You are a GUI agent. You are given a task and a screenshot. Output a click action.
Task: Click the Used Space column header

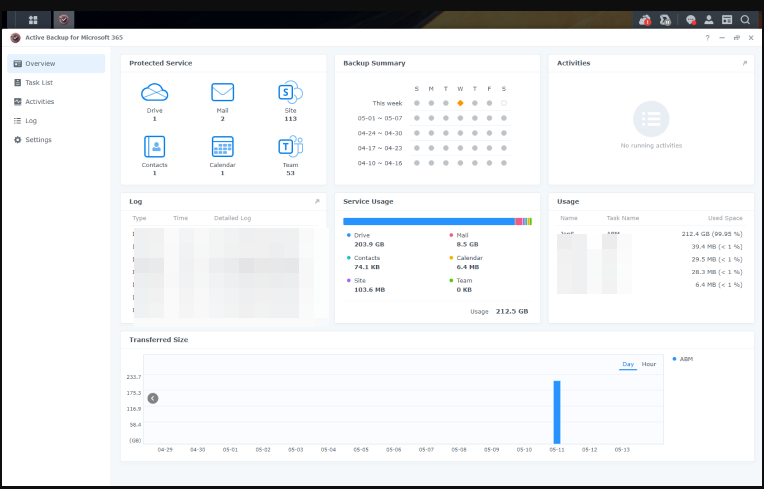pos(725,218)
